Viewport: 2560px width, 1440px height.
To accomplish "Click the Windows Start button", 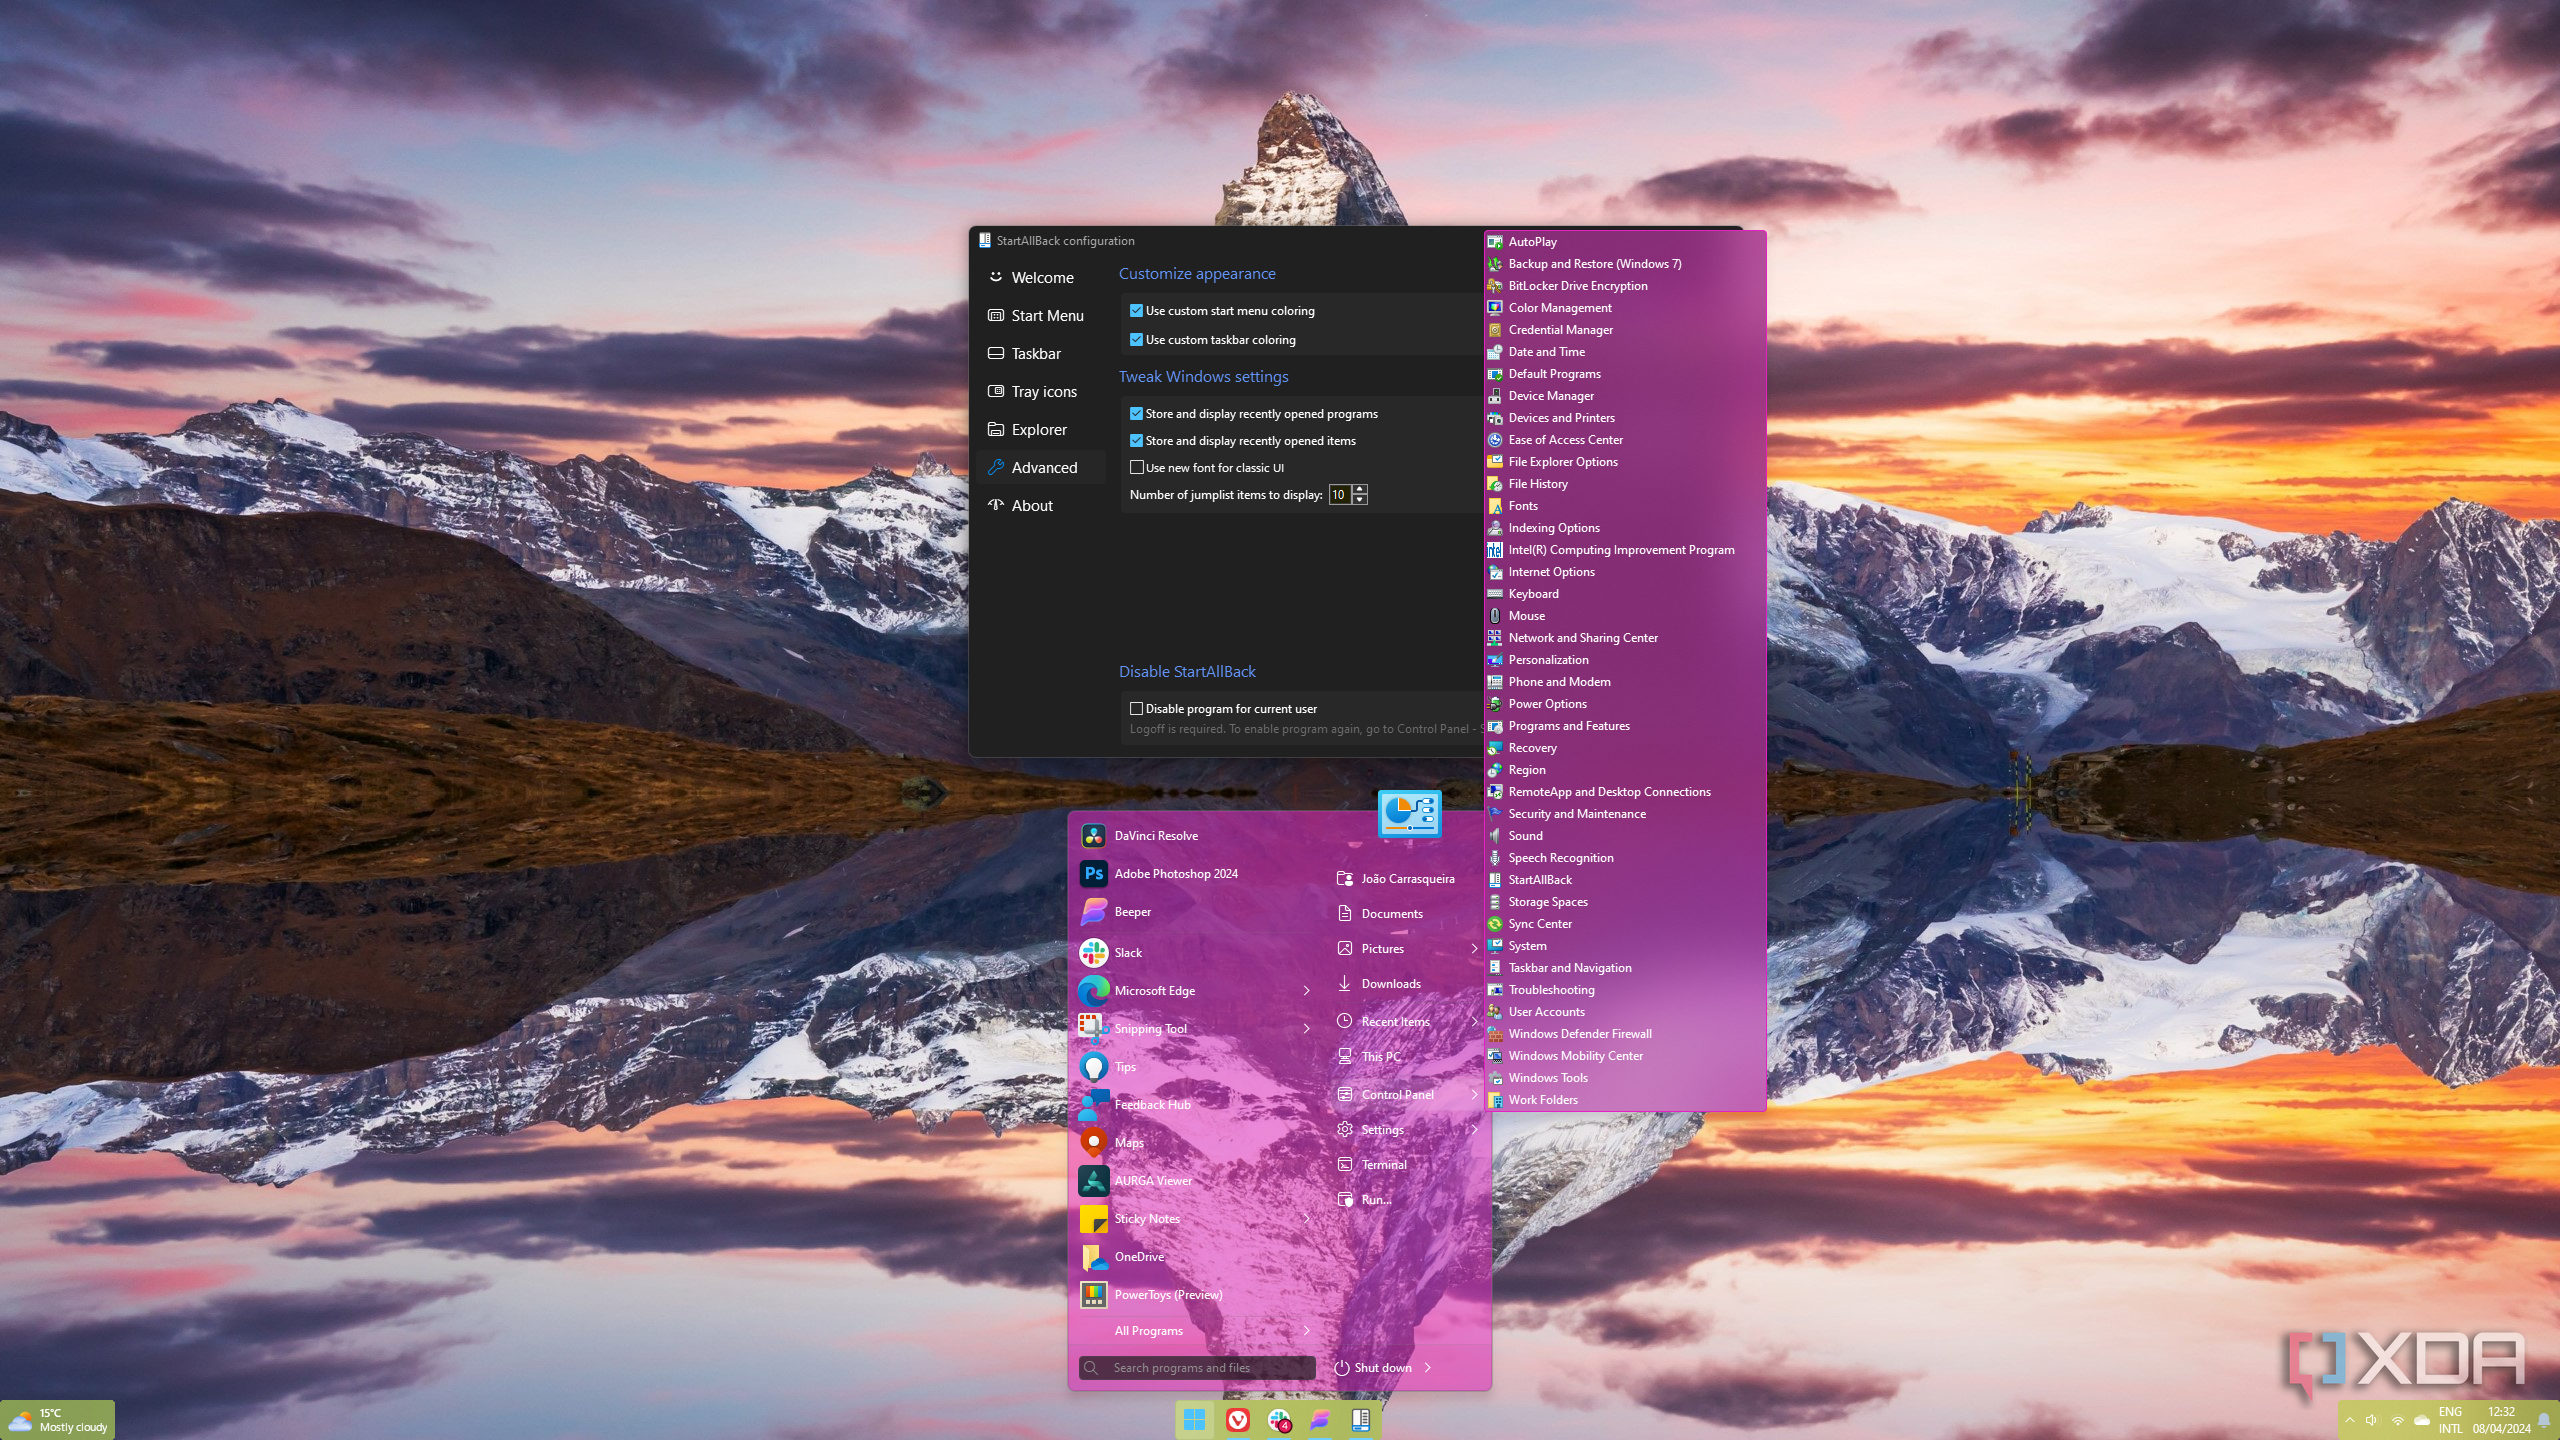I will coord(1194,1419).
